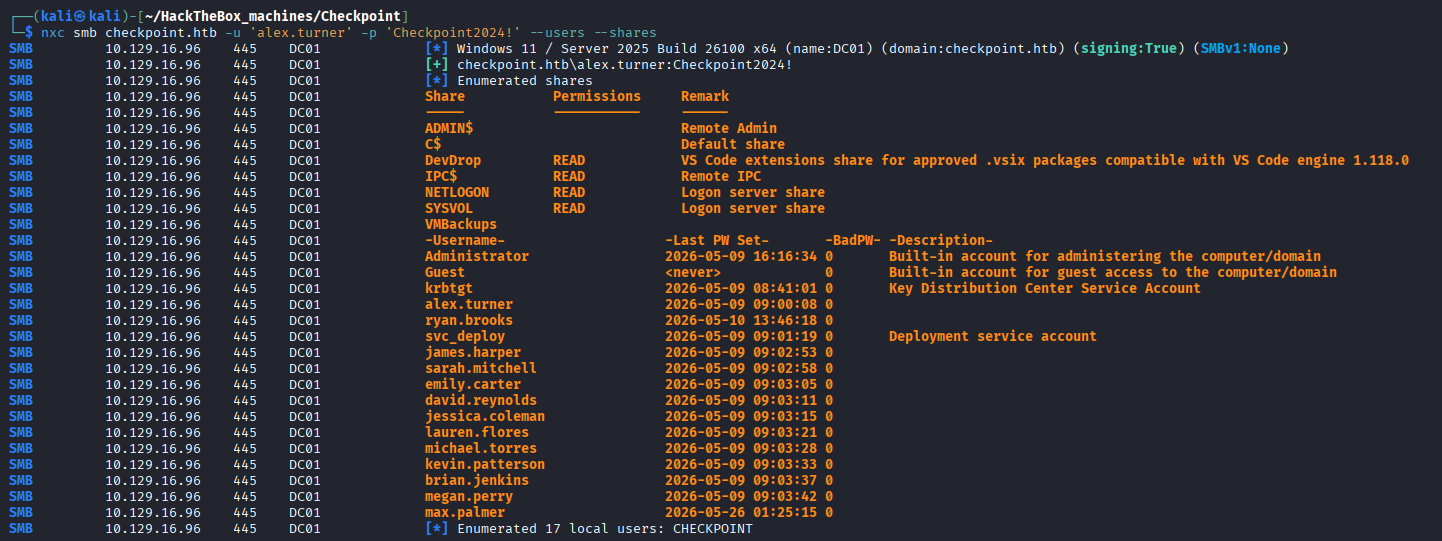
Task: Click the 'Built-in account for administering' description
Action: tap(1105, 256)
